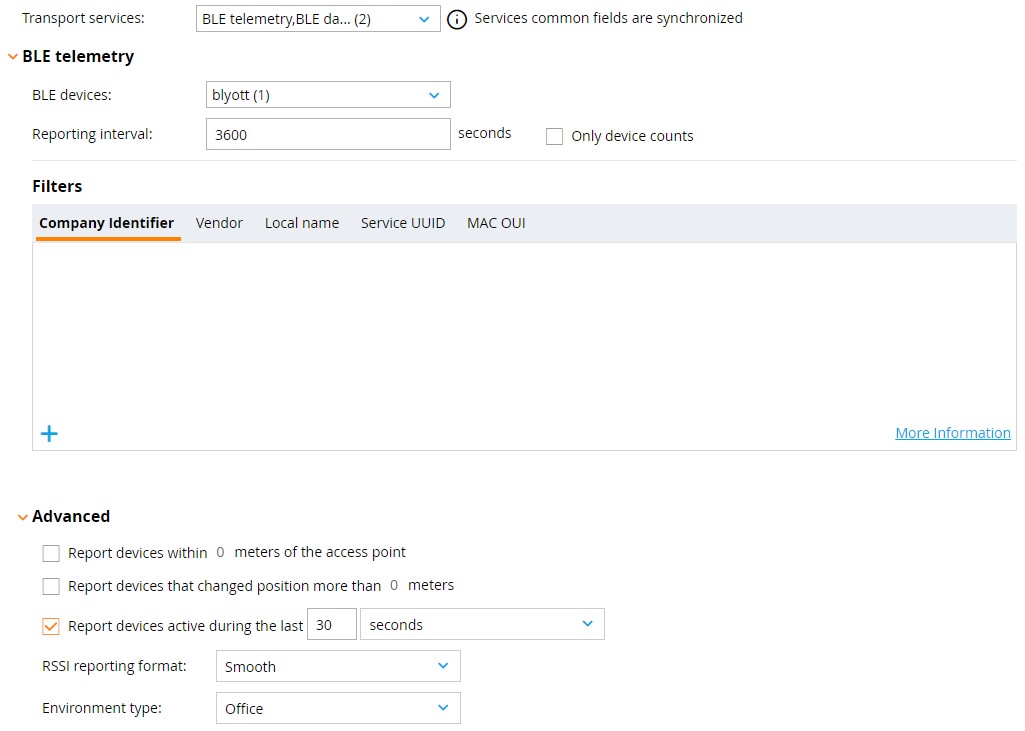Switch to the MAC OUI tab
Screen dimensions: 1025x731
[496, 223]
